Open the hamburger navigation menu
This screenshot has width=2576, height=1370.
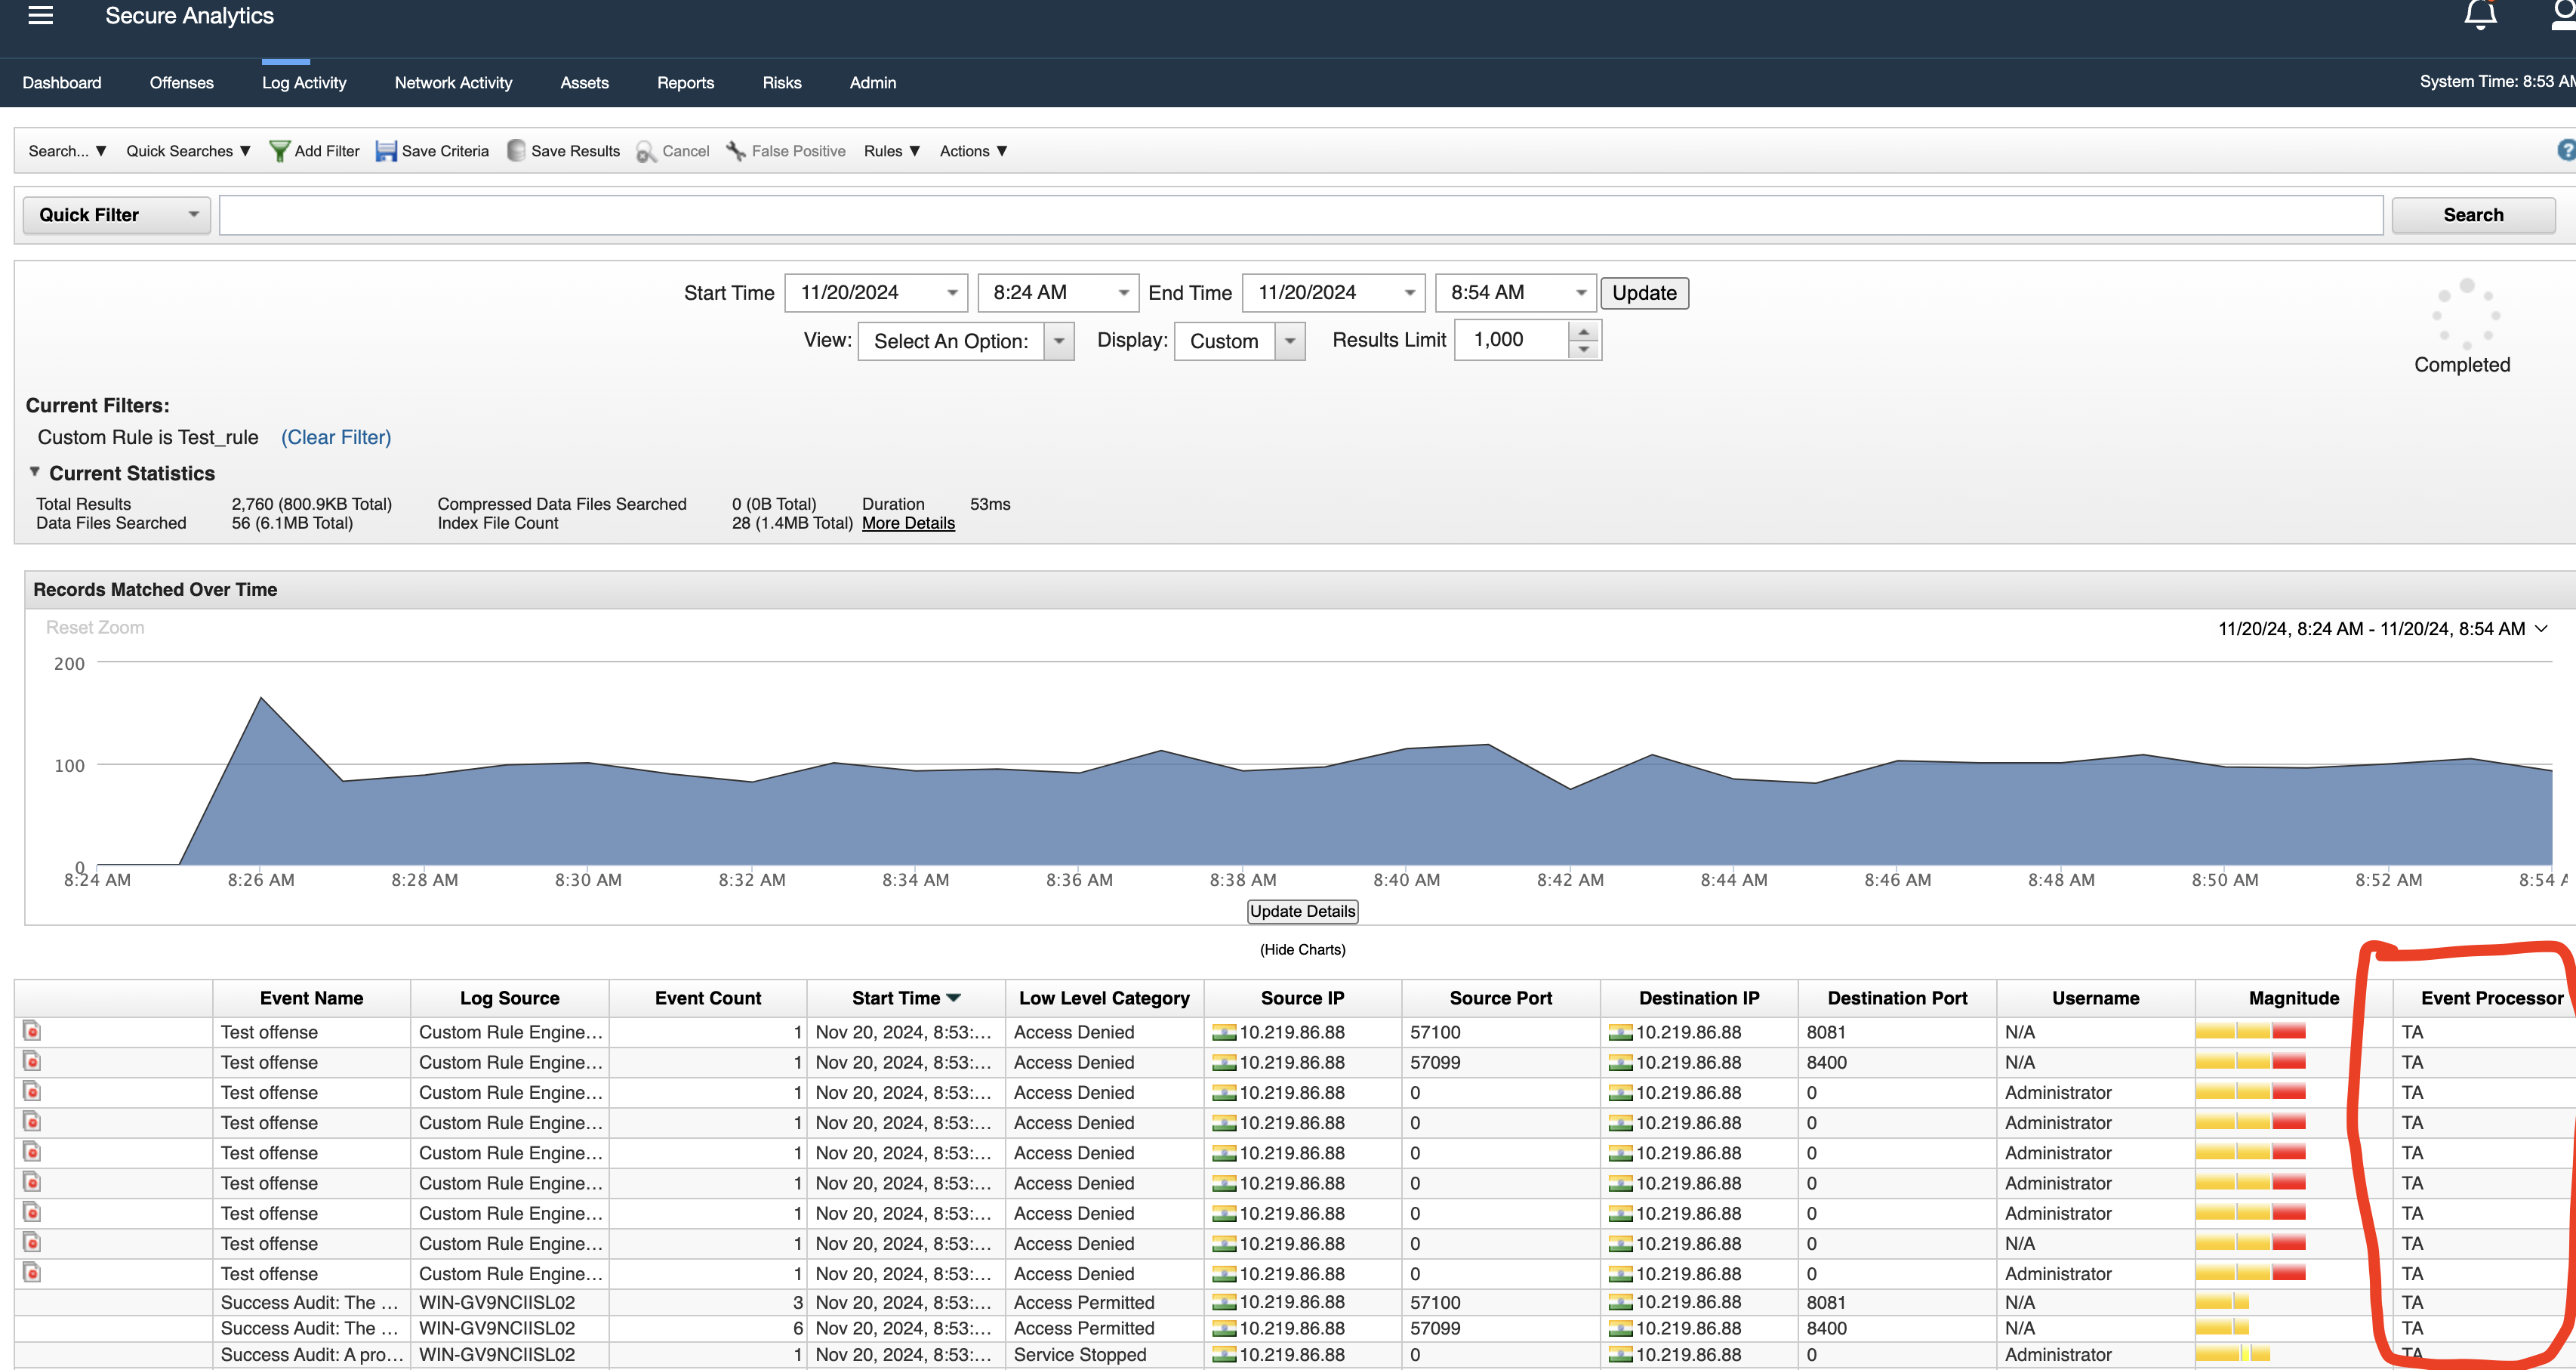41,15
